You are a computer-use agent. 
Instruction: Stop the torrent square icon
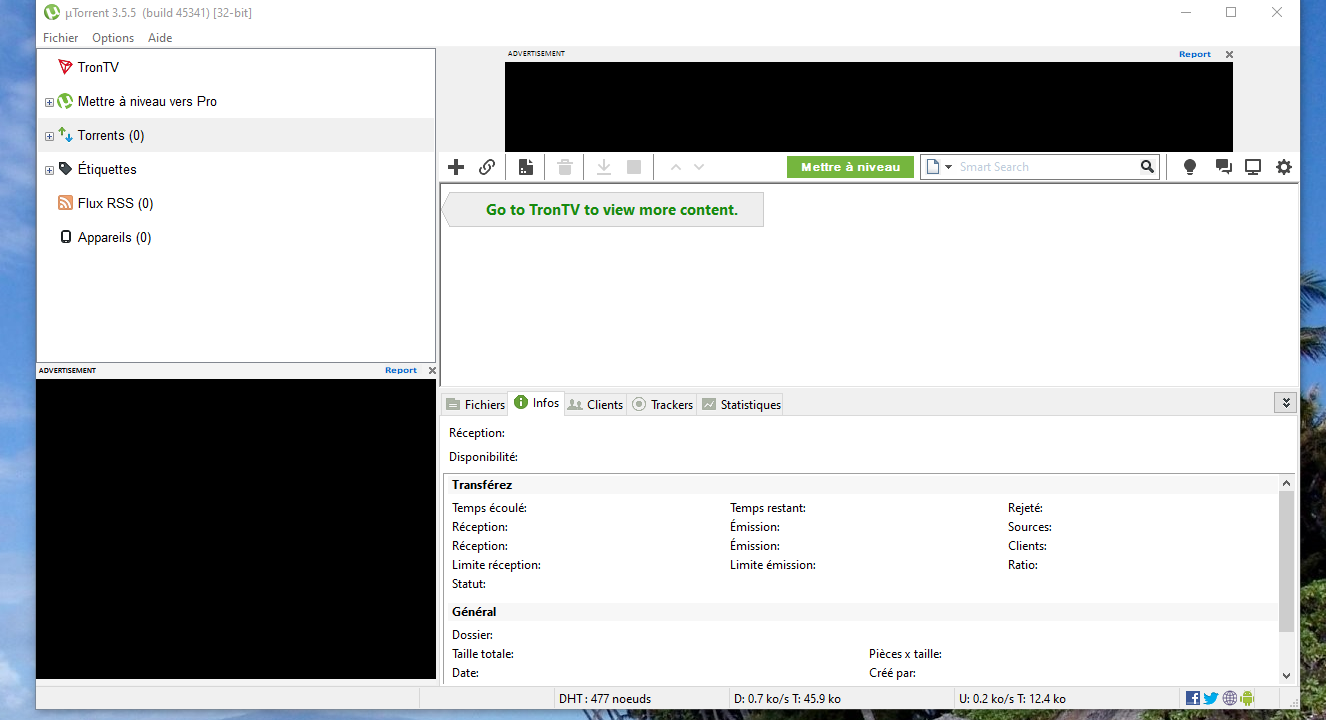634,167
